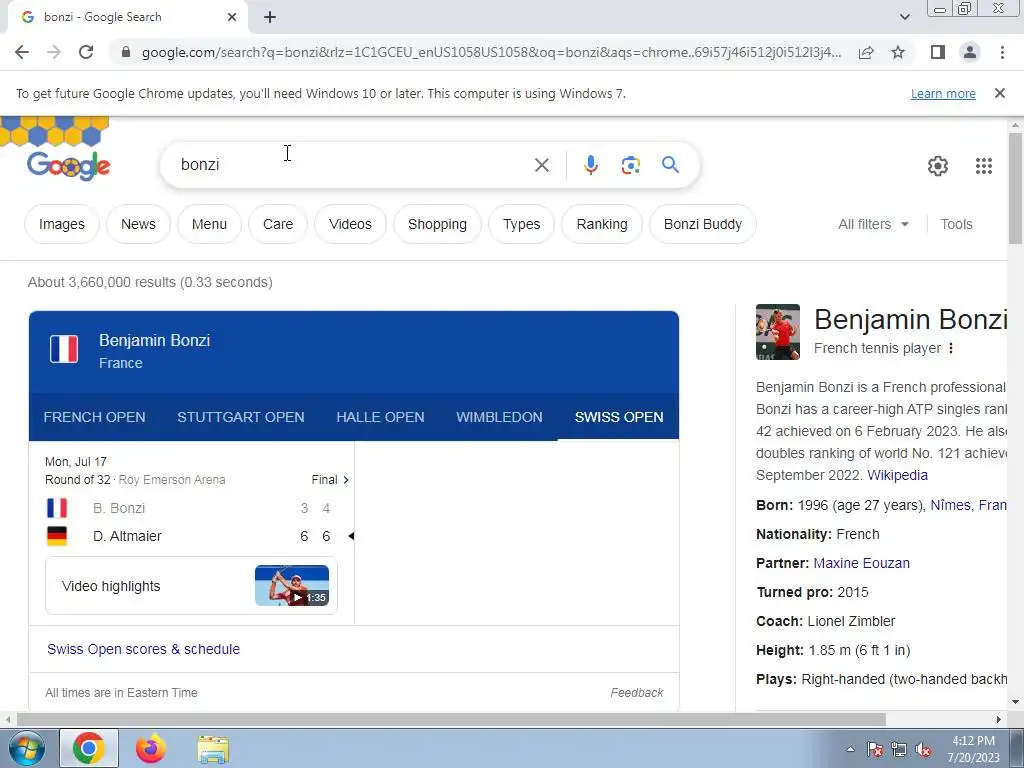Select the Types filter chip
This screenshot has height=768, width=1024.
click(x=521, y=224)
